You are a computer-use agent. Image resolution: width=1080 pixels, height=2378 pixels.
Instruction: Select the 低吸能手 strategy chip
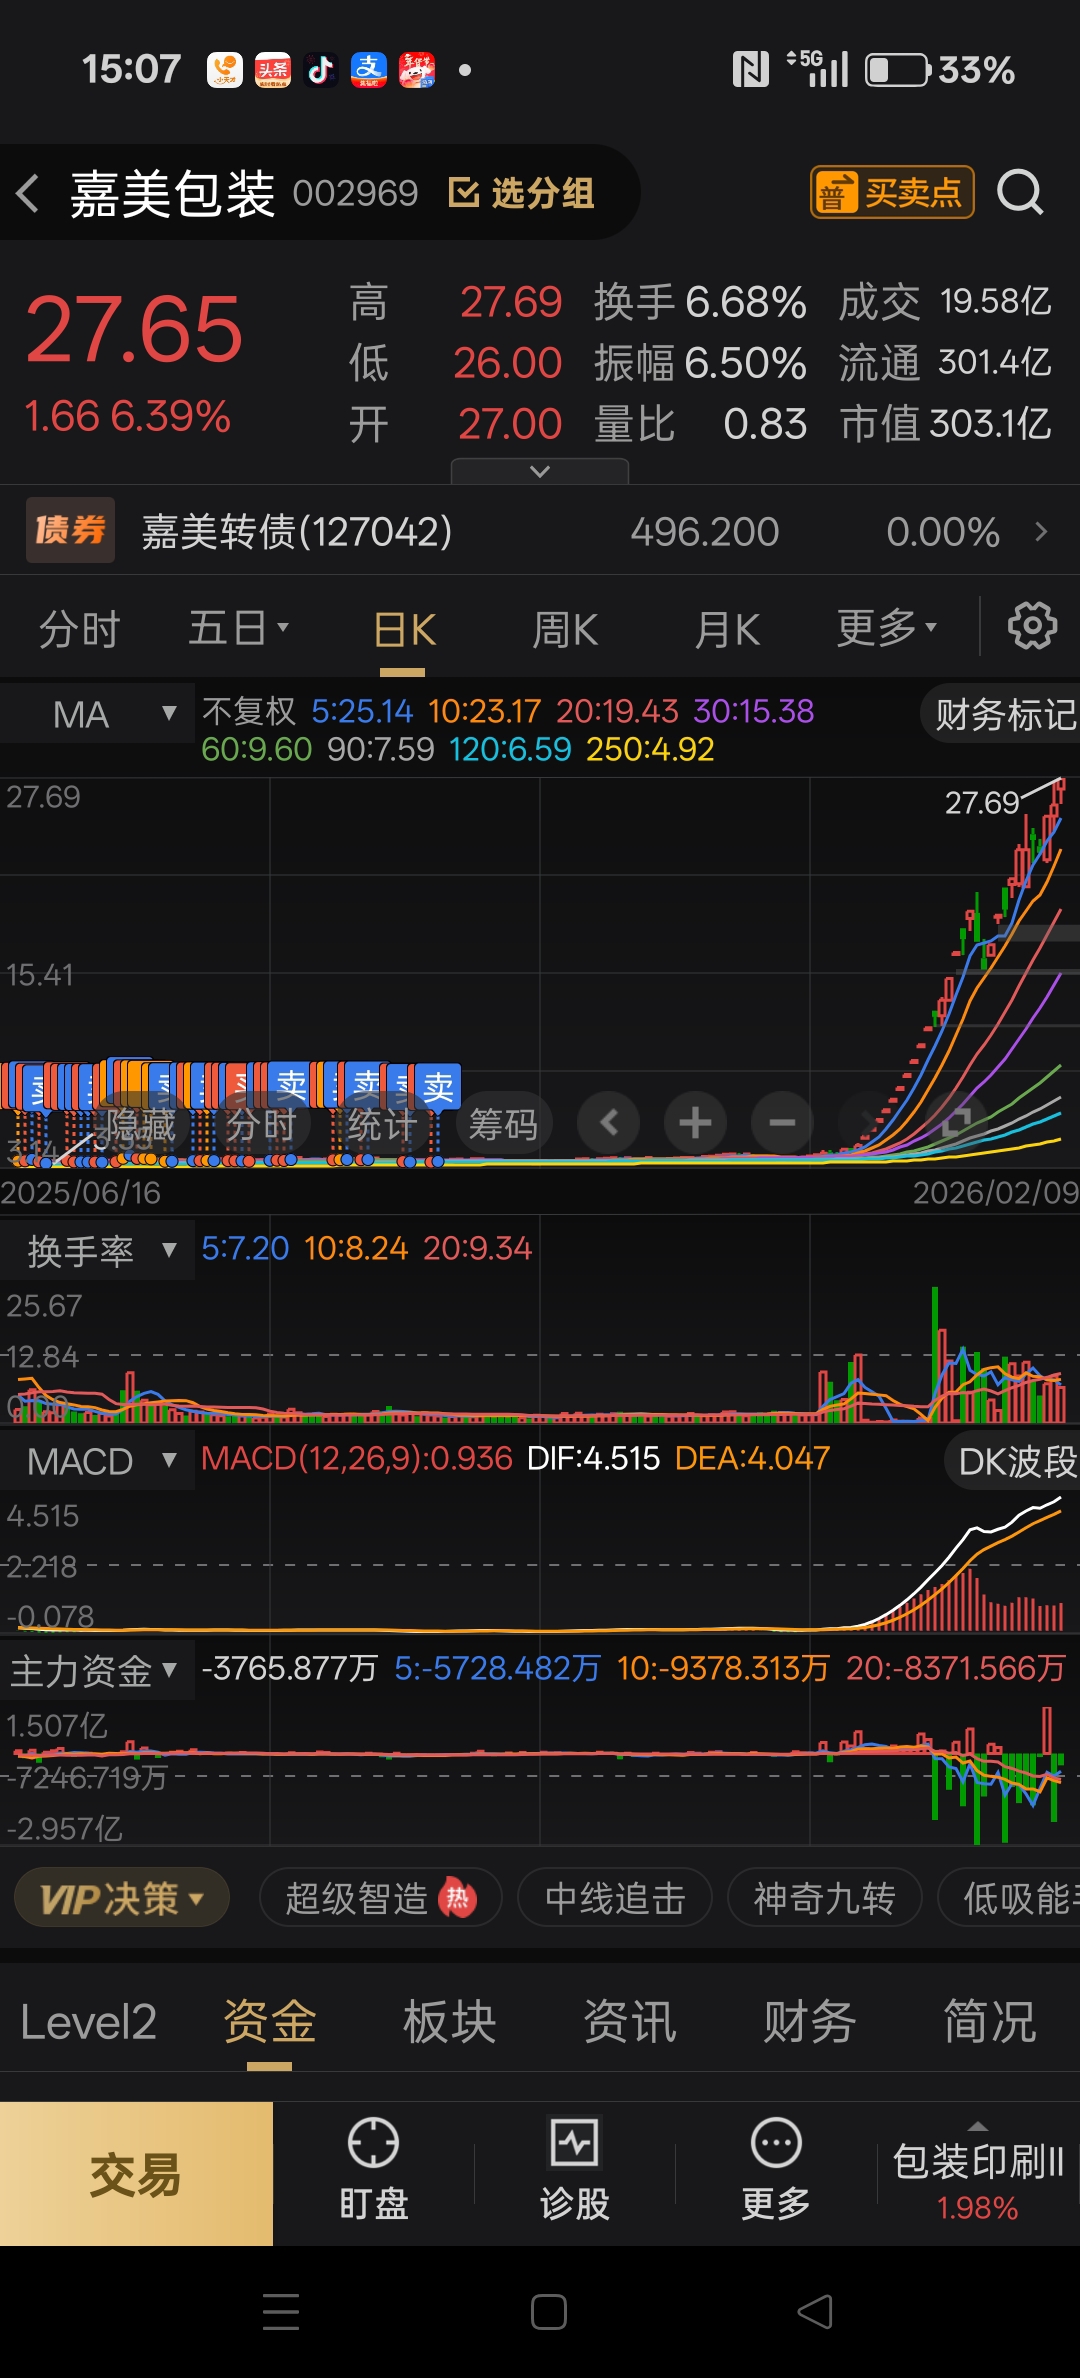coord(1010,1898)
